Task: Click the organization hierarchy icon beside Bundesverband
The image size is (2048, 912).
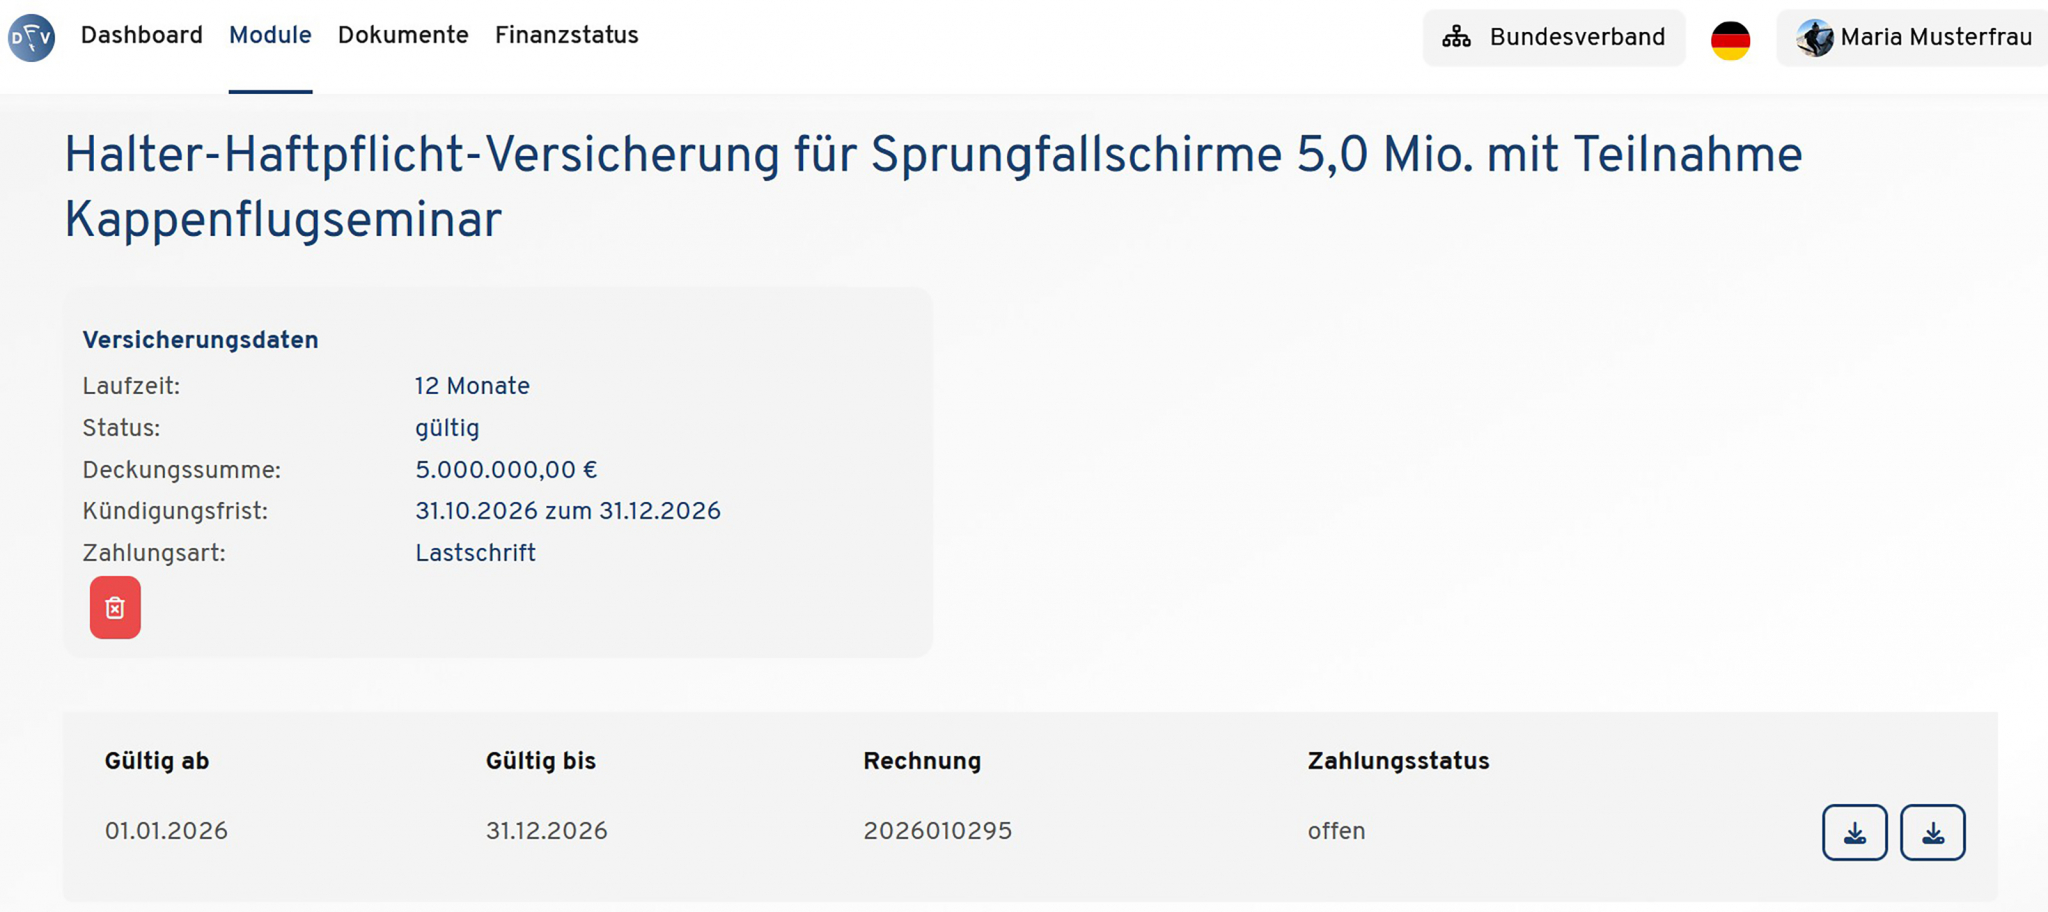Action: [1456, 38]
